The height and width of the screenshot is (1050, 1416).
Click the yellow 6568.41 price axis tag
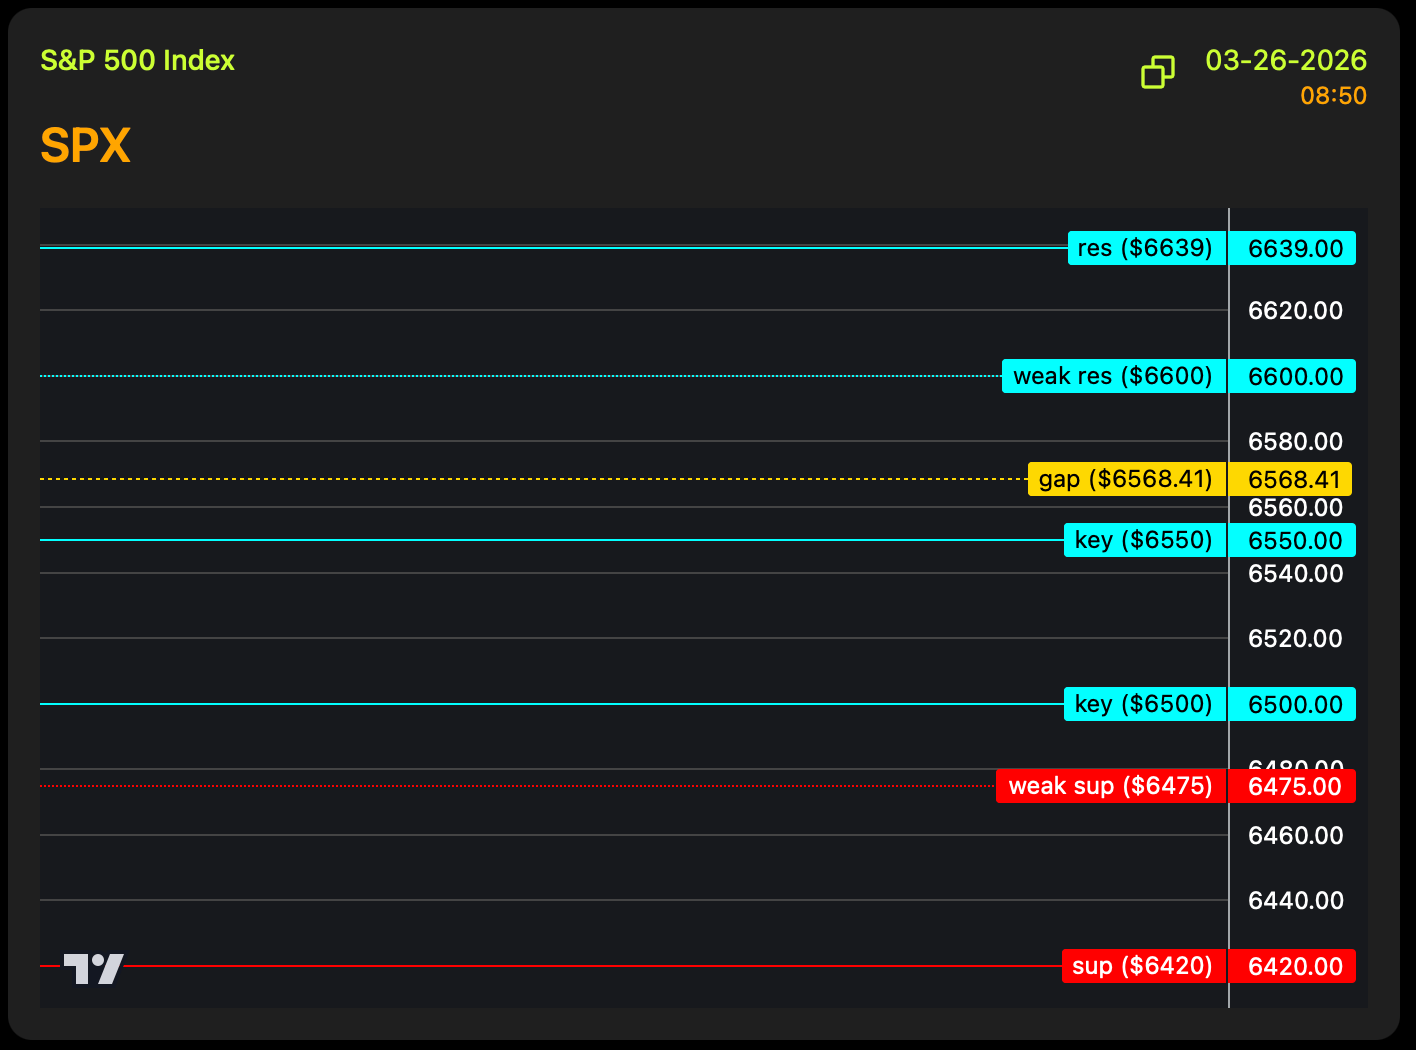[x=1290, y=479]
